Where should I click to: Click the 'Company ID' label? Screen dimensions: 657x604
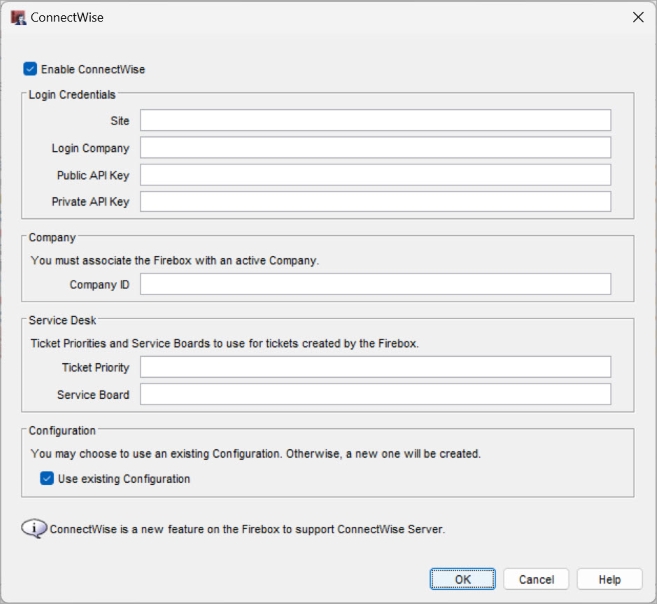tap(100, 285)
